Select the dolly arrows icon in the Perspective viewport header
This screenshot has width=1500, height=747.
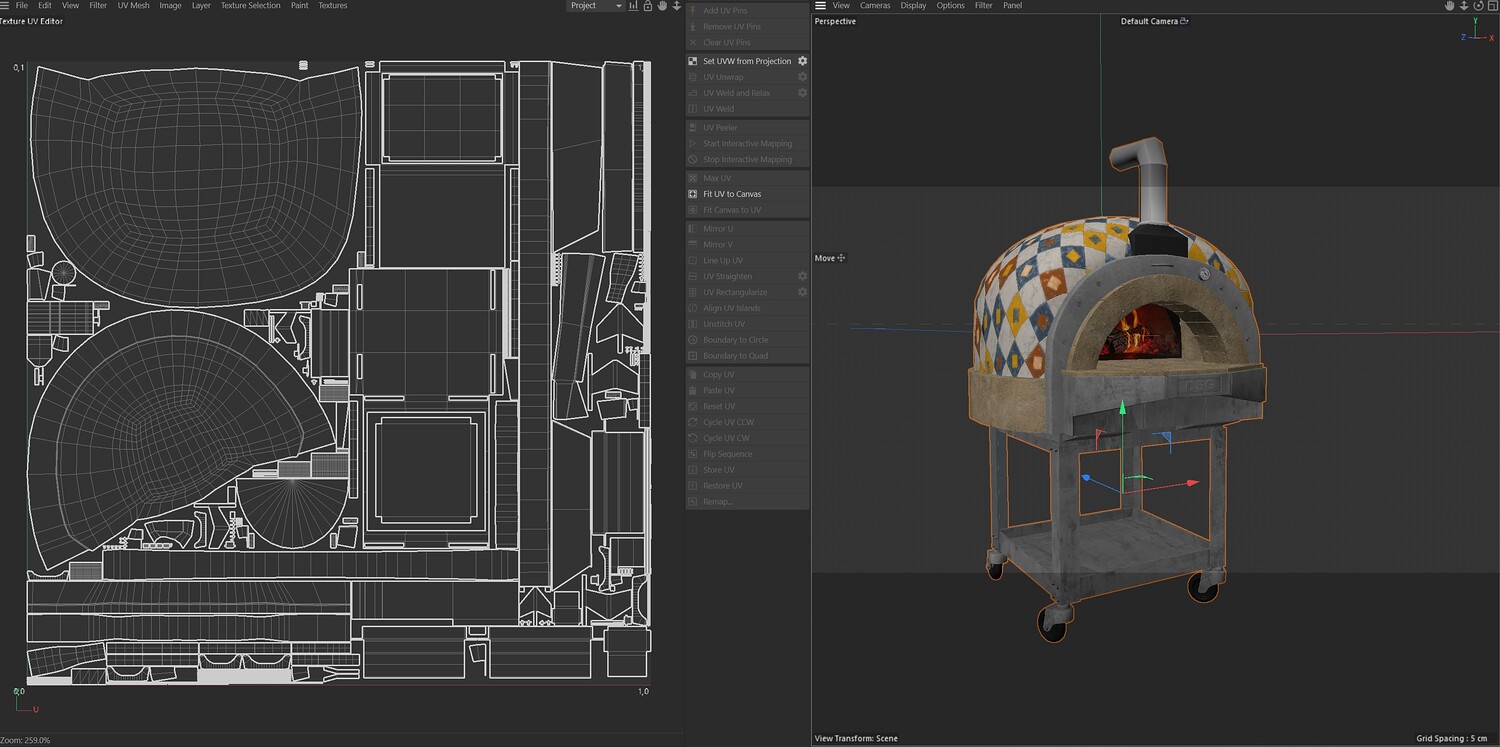(x=1464, y=6)
